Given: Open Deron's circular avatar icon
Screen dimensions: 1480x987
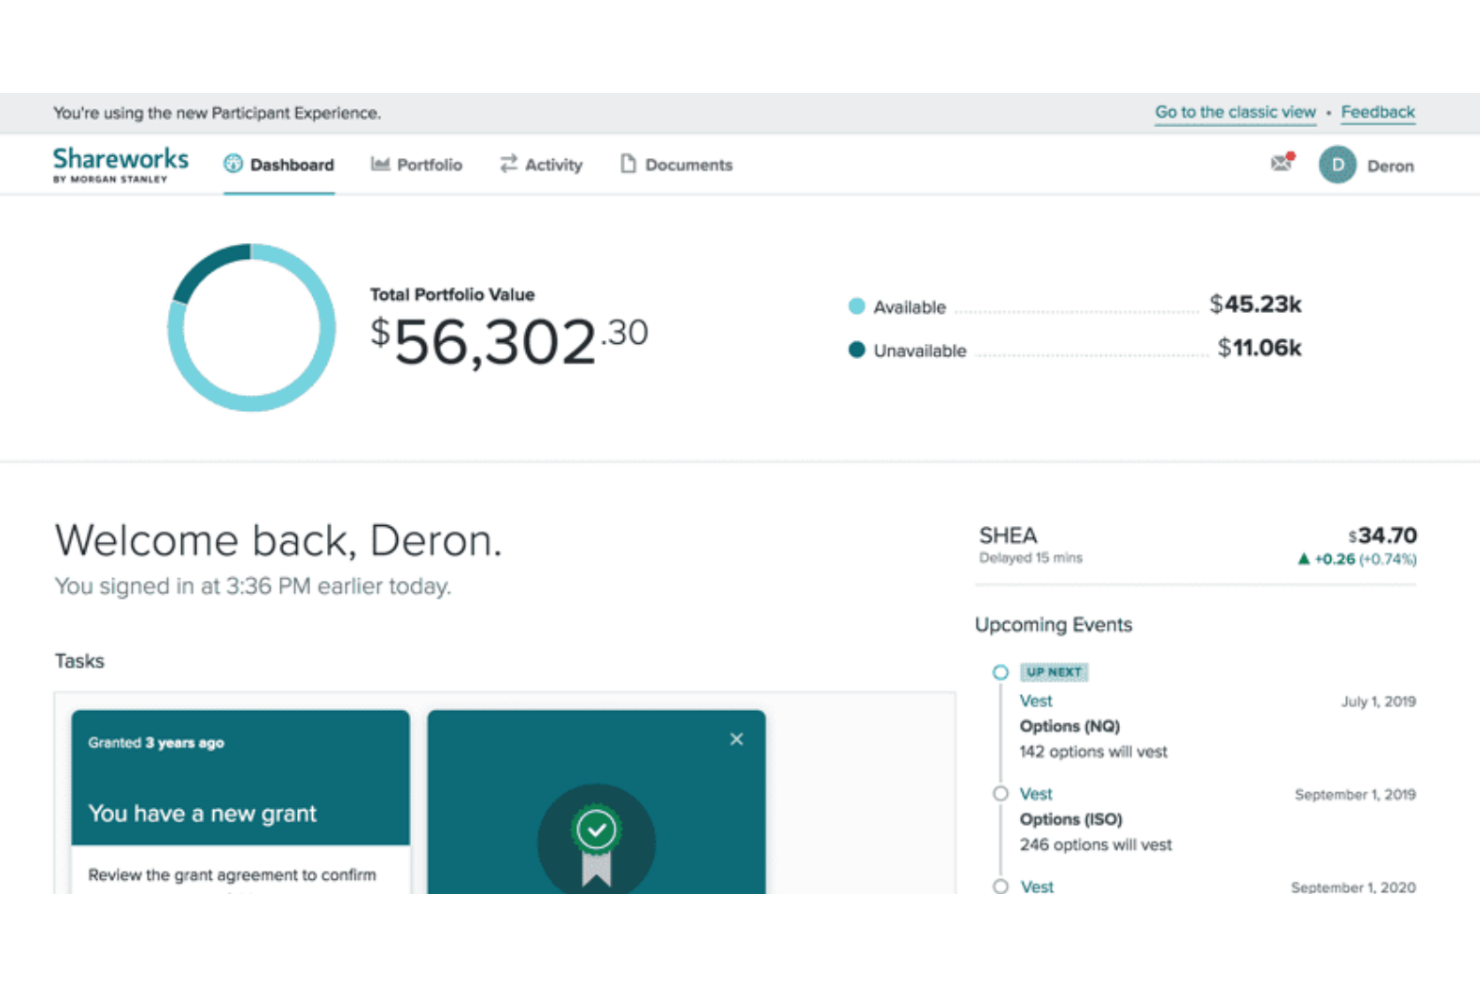Looking at the screenshot, I should [1337, 165].
